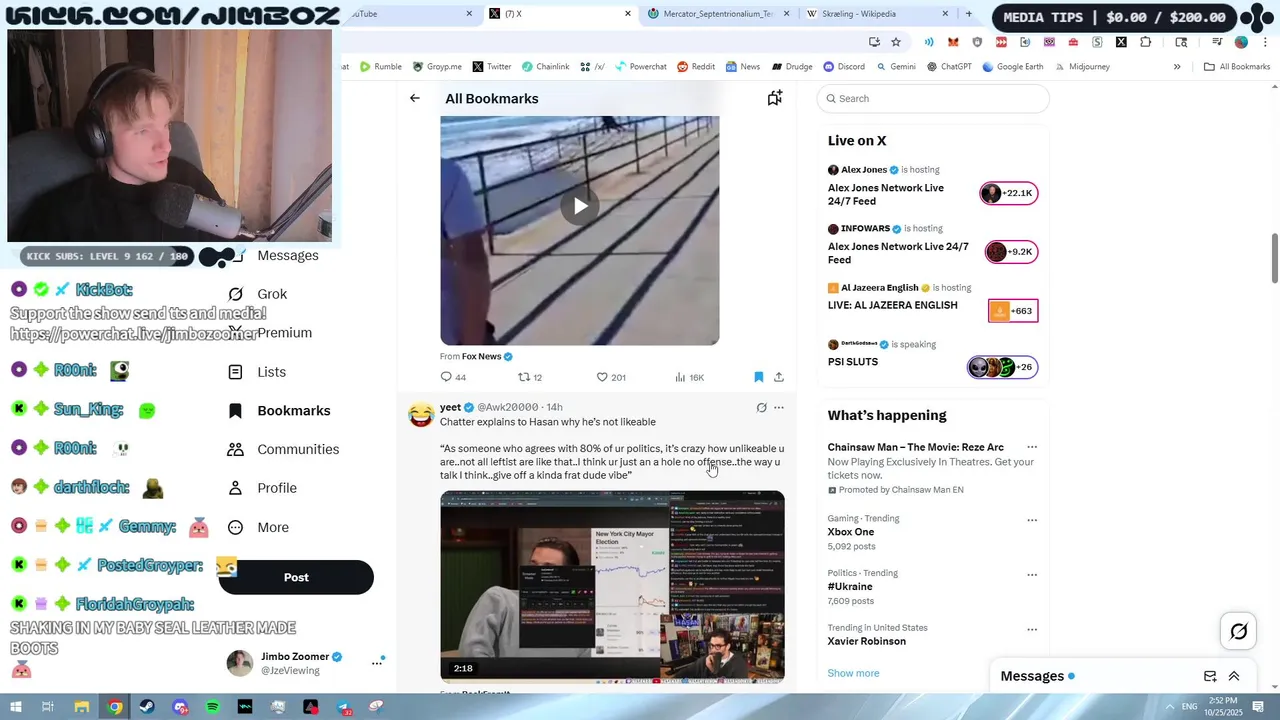Open account menu next to Jimbo Zoomer
The height and width of the screenshot is (720, 1280).
pos(377,662)
